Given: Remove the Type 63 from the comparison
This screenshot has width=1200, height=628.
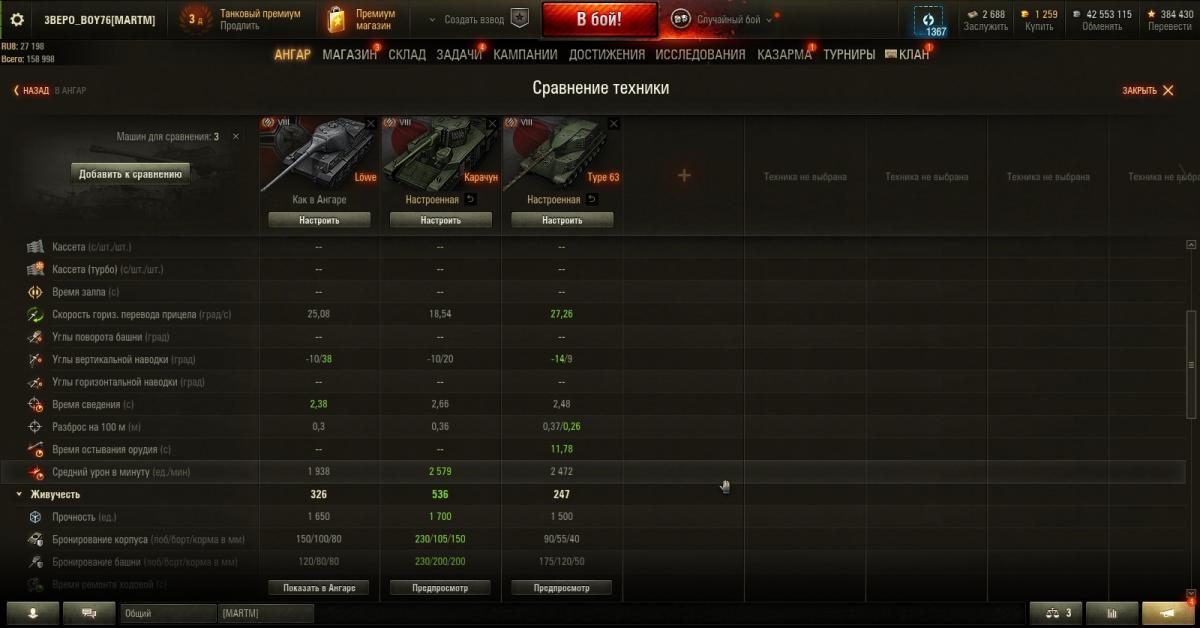Looking at the screenshot, I should [614, 123].
